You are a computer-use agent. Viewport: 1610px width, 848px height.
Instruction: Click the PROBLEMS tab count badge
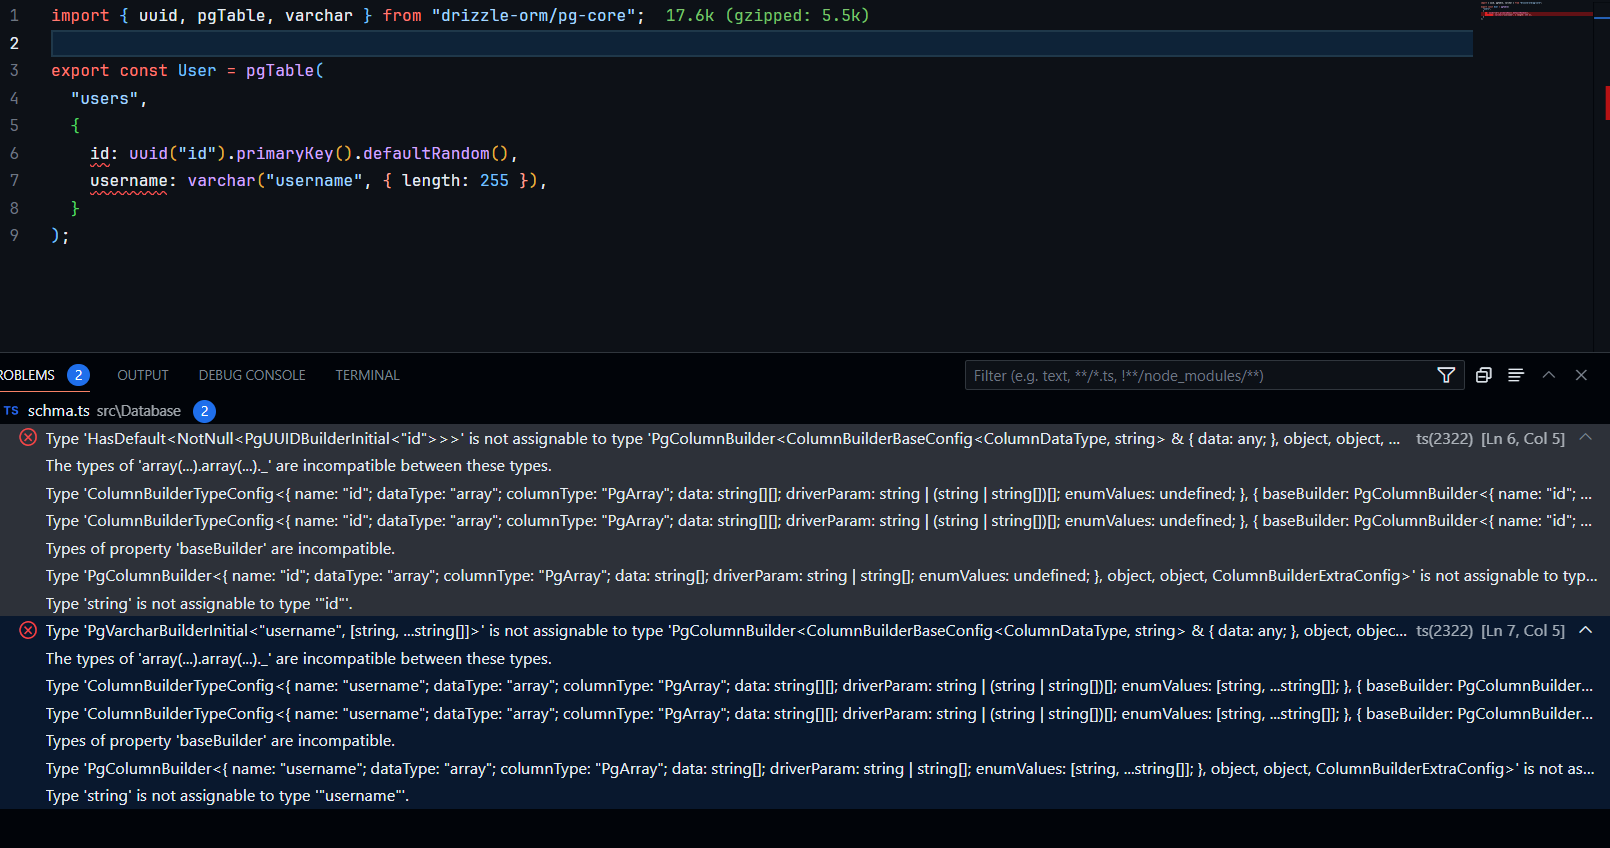click(x=78, y=375)
